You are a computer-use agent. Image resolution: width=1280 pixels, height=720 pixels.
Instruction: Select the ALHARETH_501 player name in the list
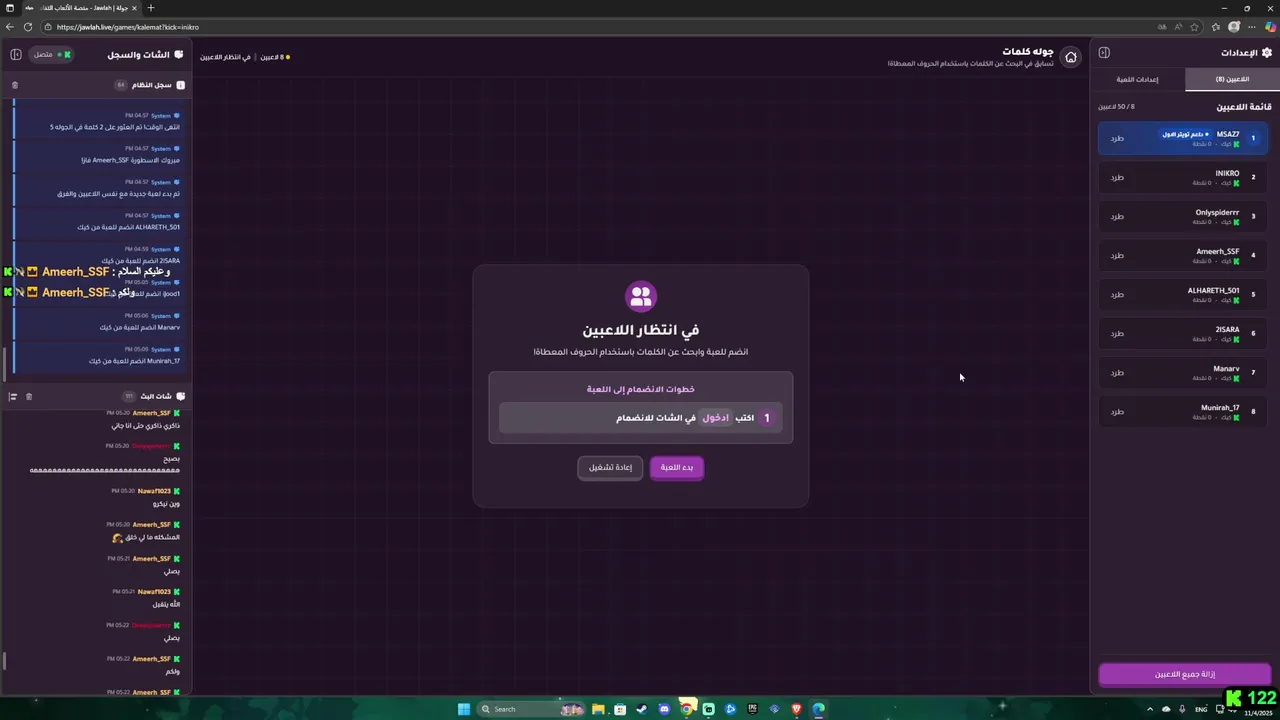[1213, 291]
